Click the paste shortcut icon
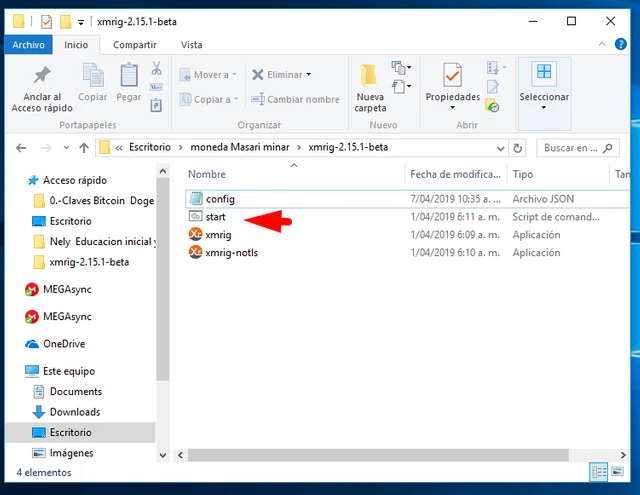 click(156, 105)
